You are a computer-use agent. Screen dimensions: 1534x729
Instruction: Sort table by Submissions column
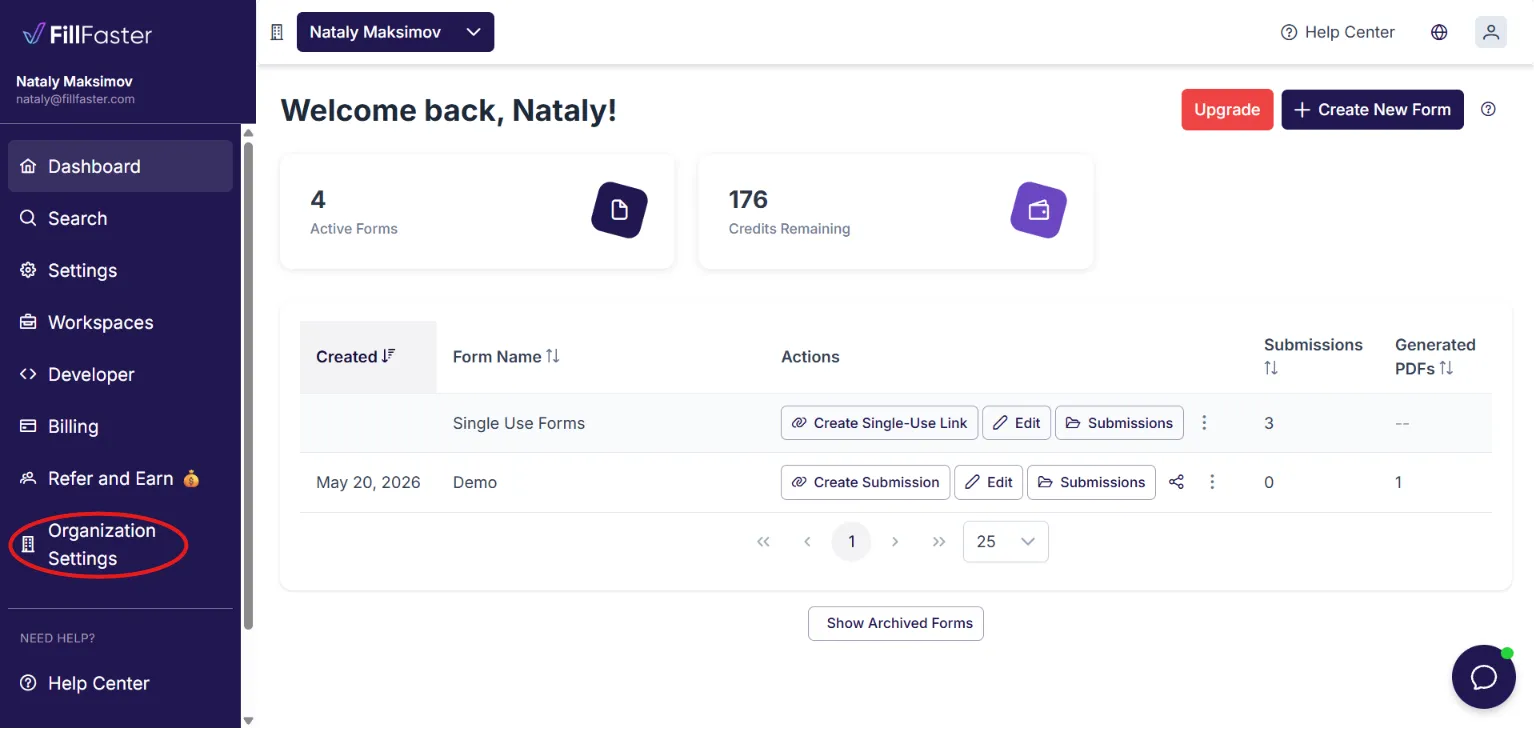click(x=1312, y=356)
